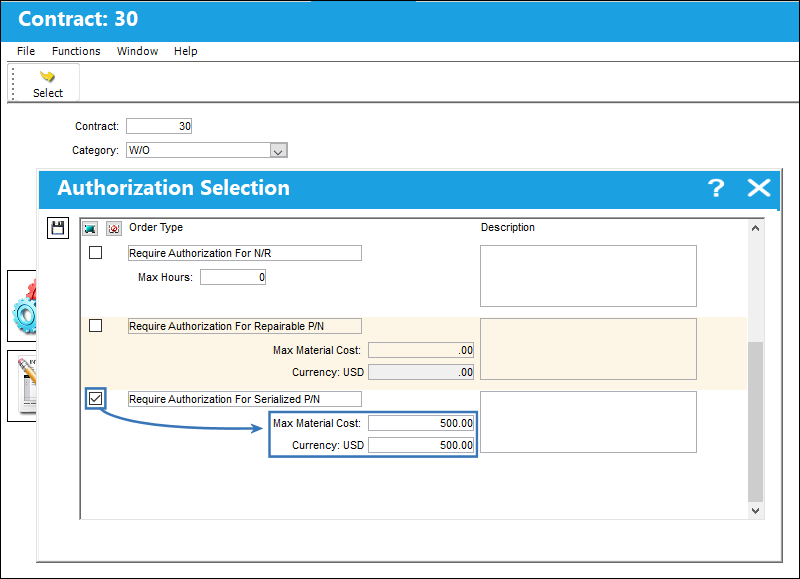Open the Functions menu

coord(76,51)
